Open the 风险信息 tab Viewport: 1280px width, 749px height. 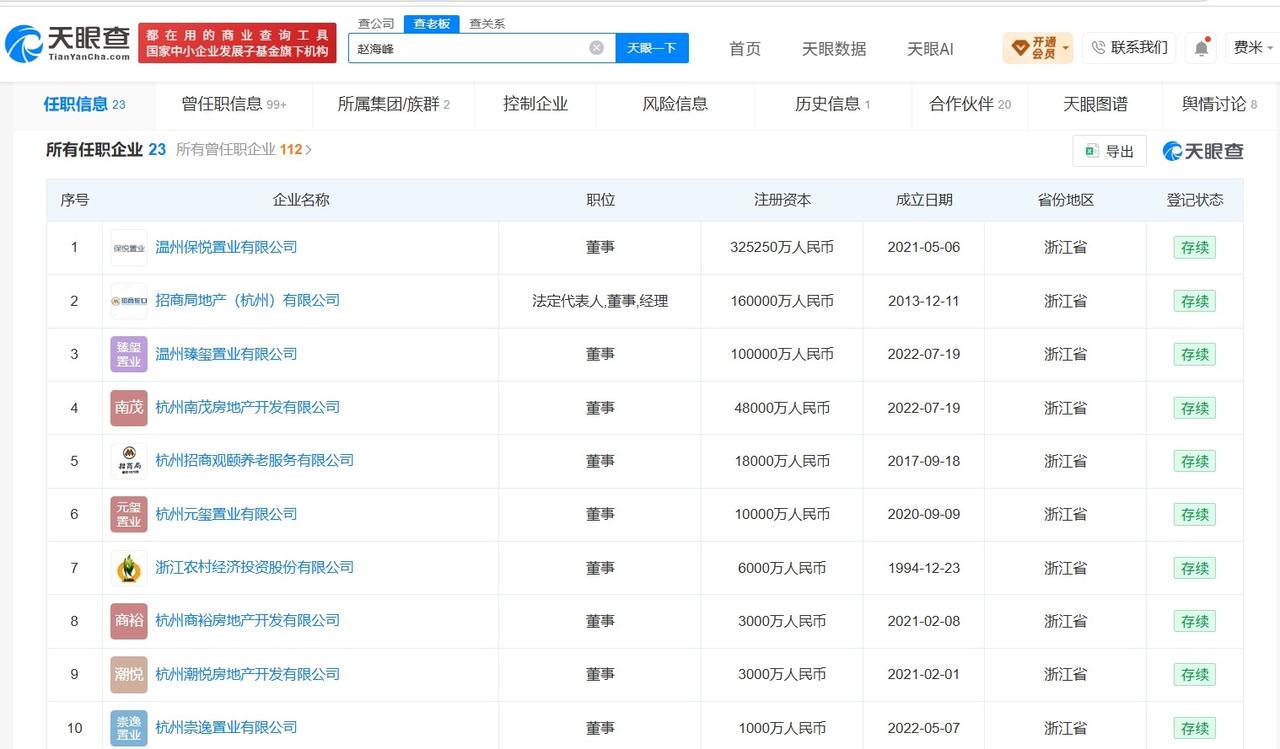click(x=675, y=104)
